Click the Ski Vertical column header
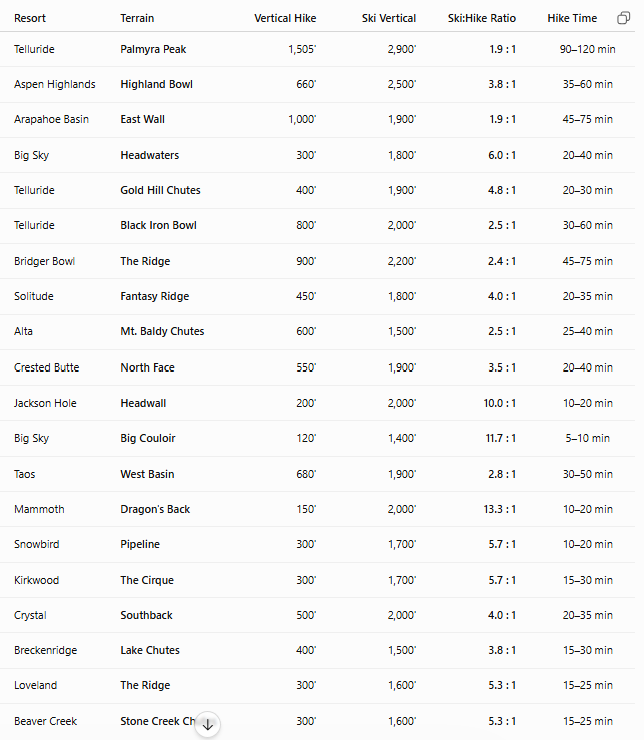Screen dimensions: 644x740 click(x=389, y=18)
